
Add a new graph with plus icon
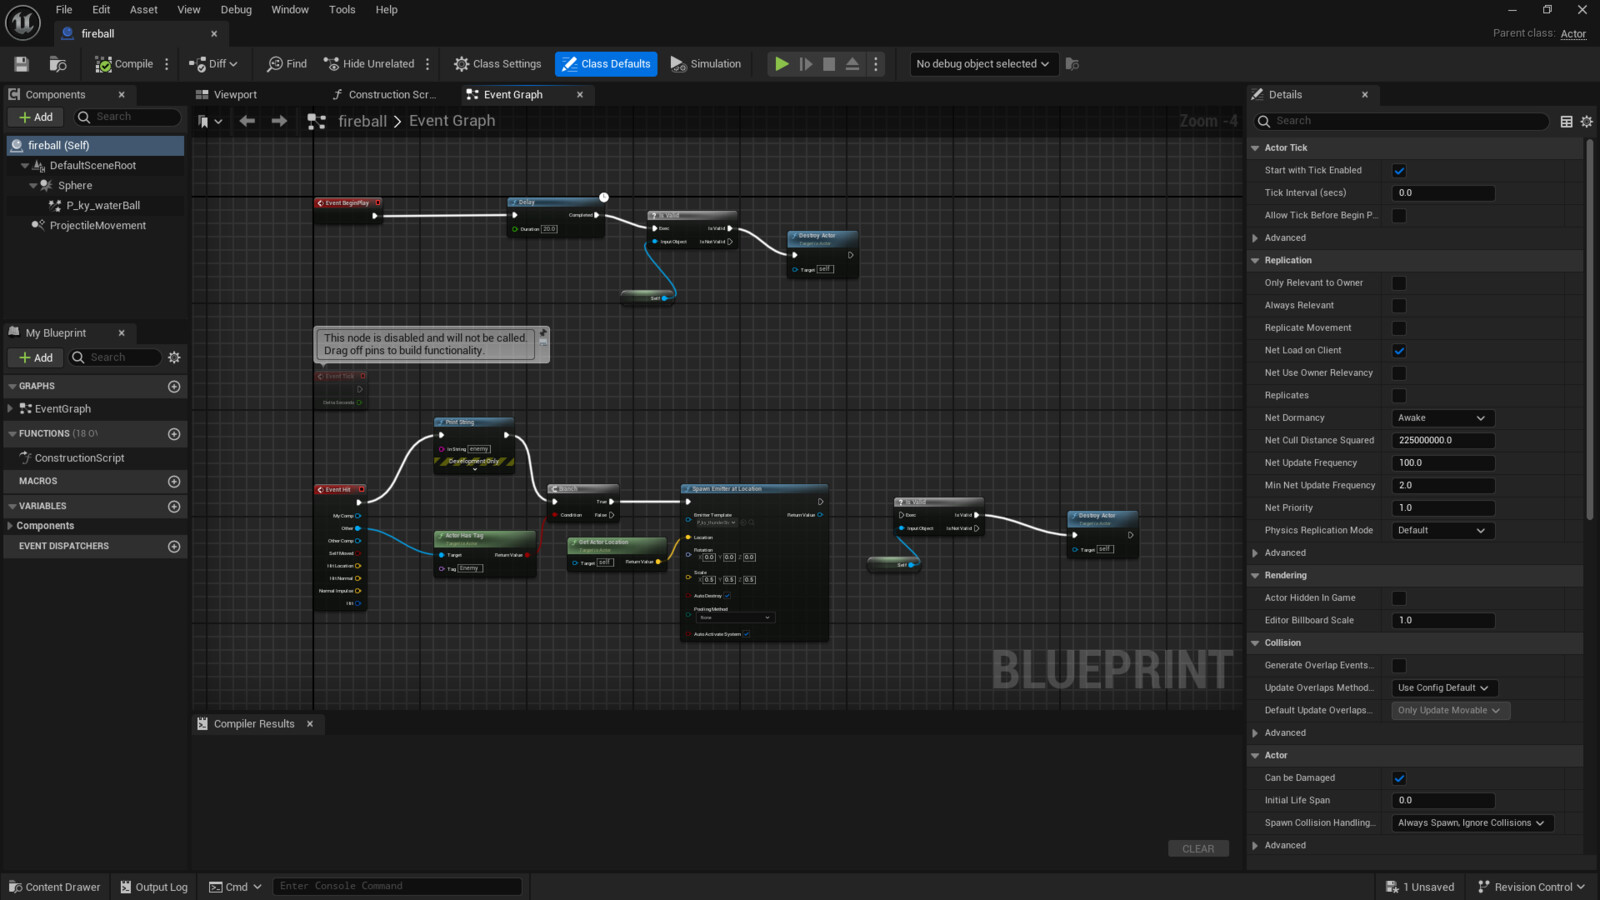tap(174, 386)
